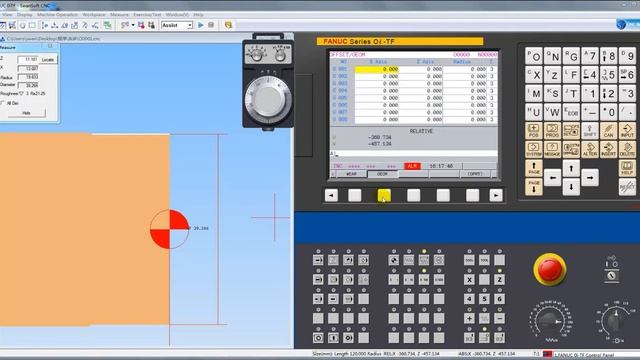Adjust the feedrate override dial
This screenshot has width=640, height=360.
click(x=550, y=321)
